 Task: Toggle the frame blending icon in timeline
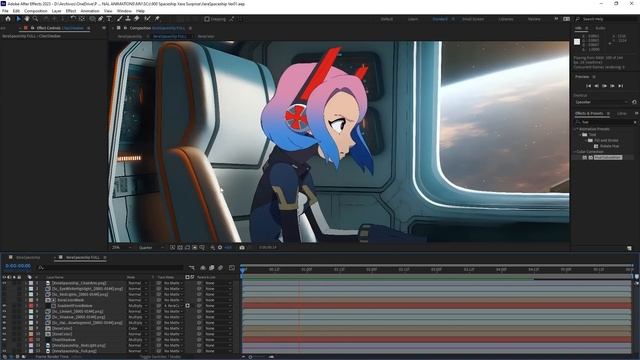pos(211,268)
